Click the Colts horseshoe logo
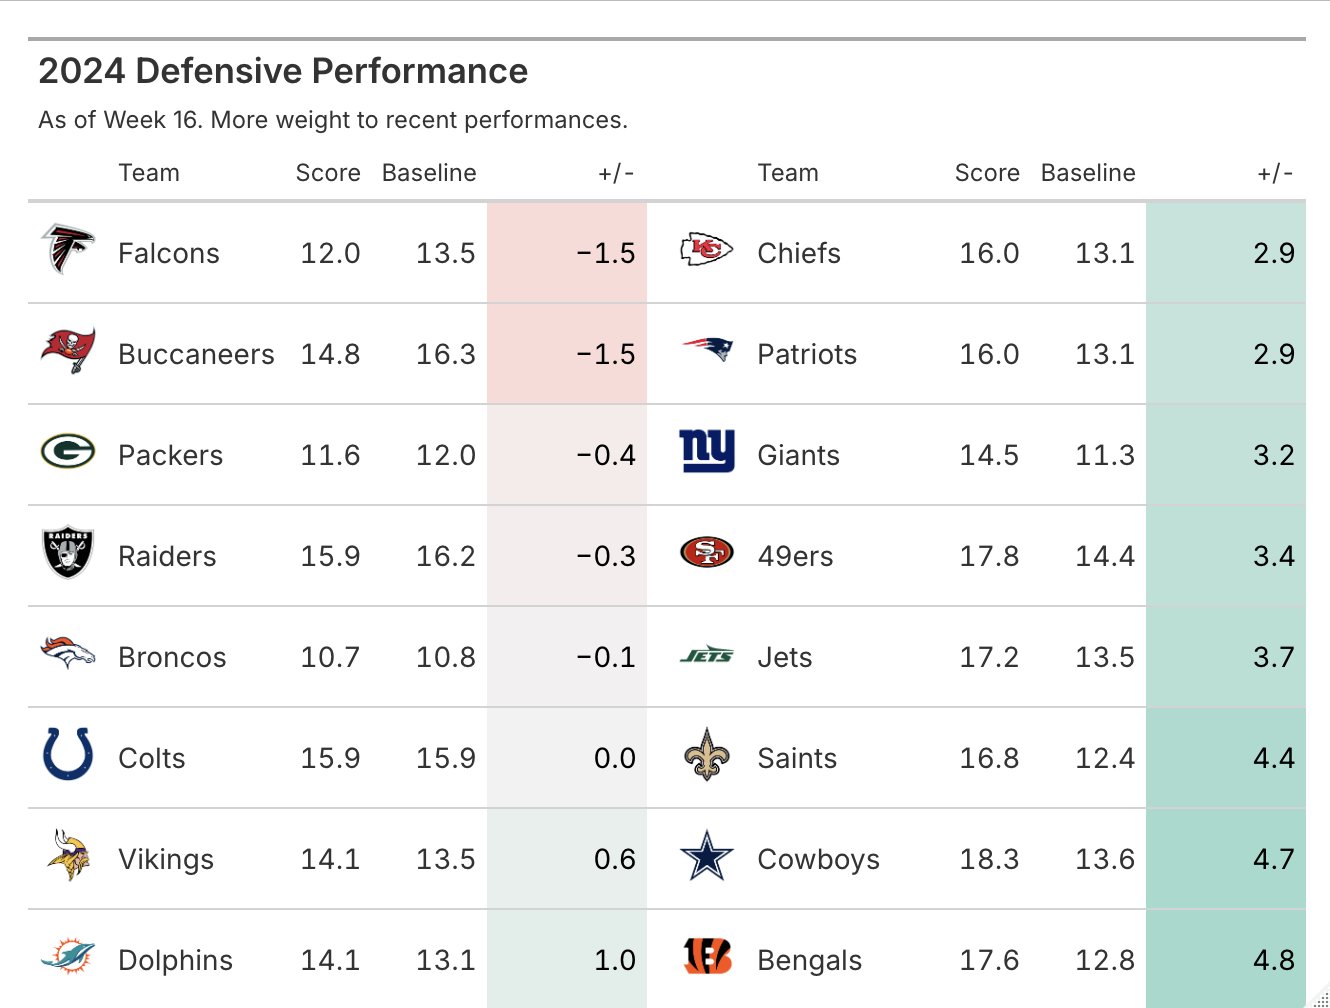This screenshot has height=1008, width=1330. pyautogui.click(x=68, y=754)
